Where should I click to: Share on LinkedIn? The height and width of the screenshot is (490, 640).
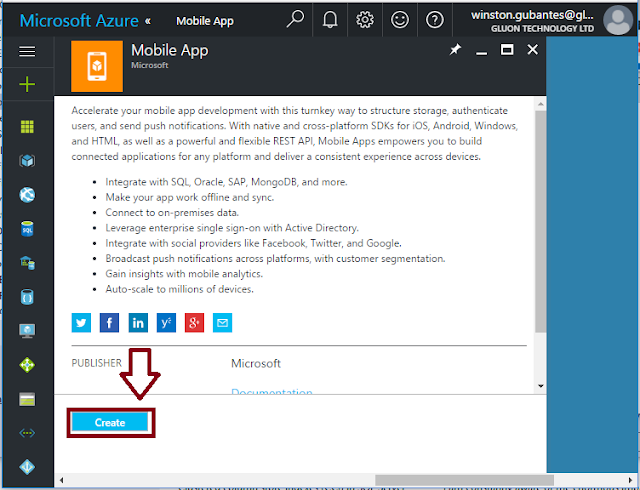(138, 323)
